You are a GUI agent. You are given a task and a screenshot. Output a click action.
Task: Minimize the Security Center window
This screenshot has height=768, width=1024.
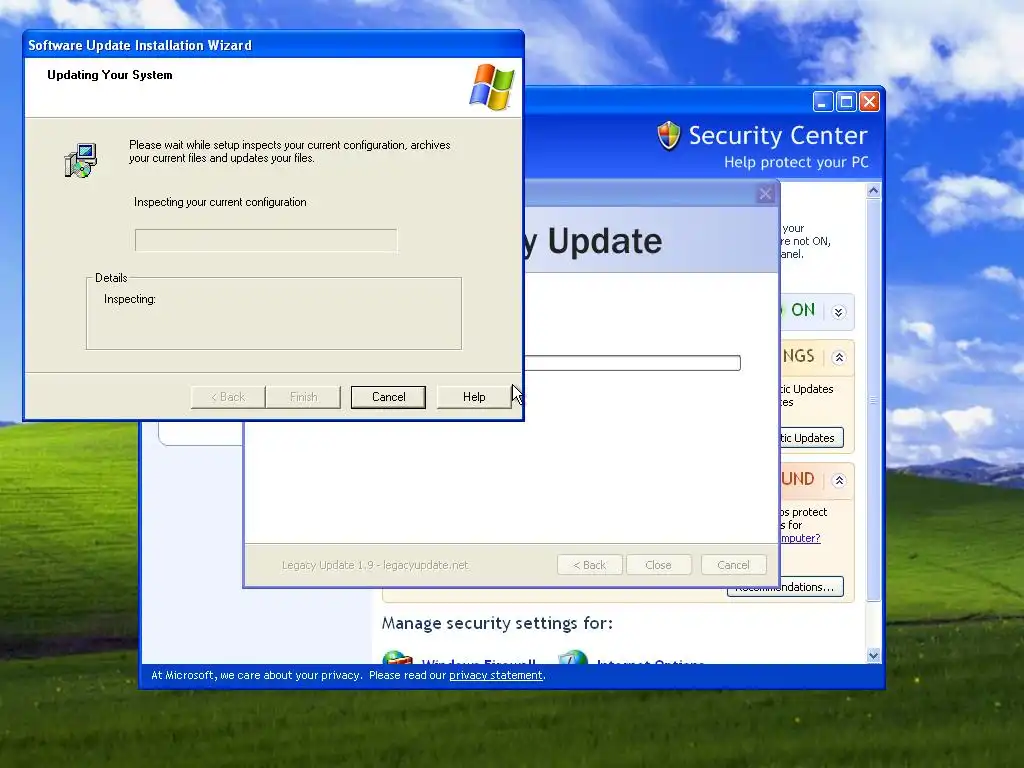tap(823, 102)
